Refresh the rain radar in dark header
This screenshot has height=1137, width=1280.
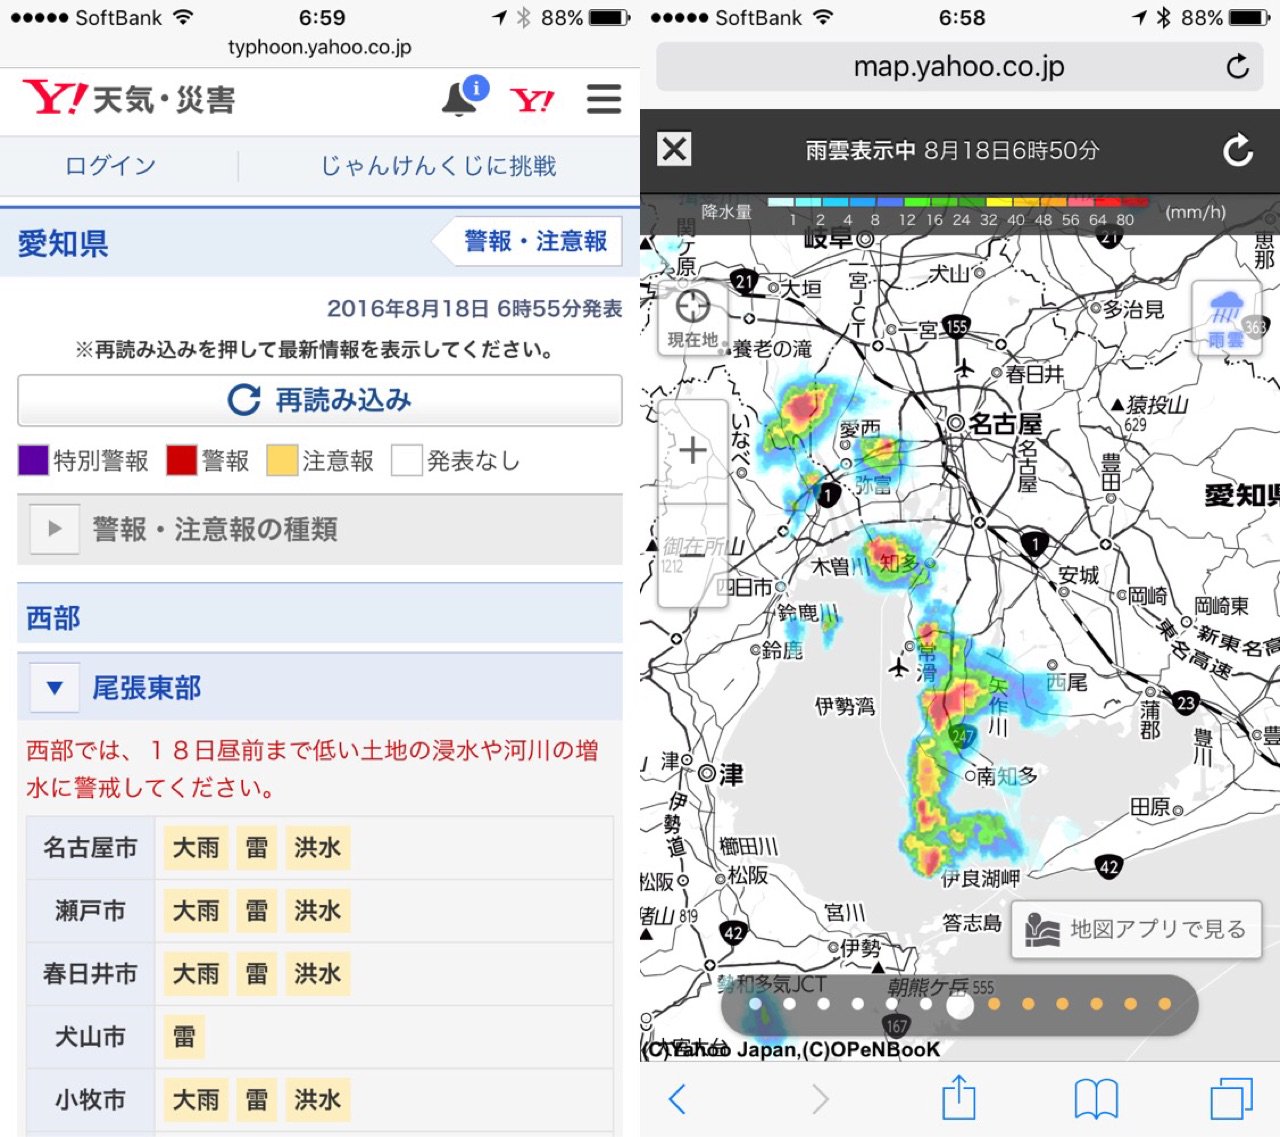click(x=1238, y=150)
